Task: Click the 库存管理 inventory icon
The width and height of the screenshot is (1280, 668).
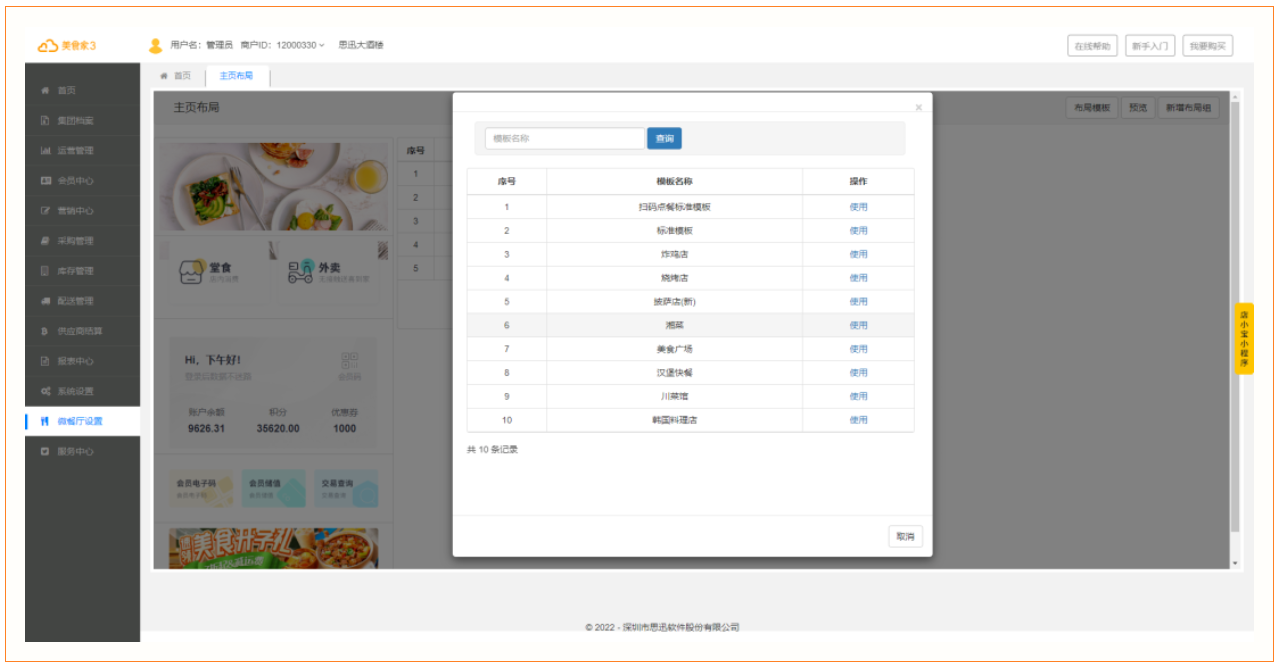Action: point(43,270)
